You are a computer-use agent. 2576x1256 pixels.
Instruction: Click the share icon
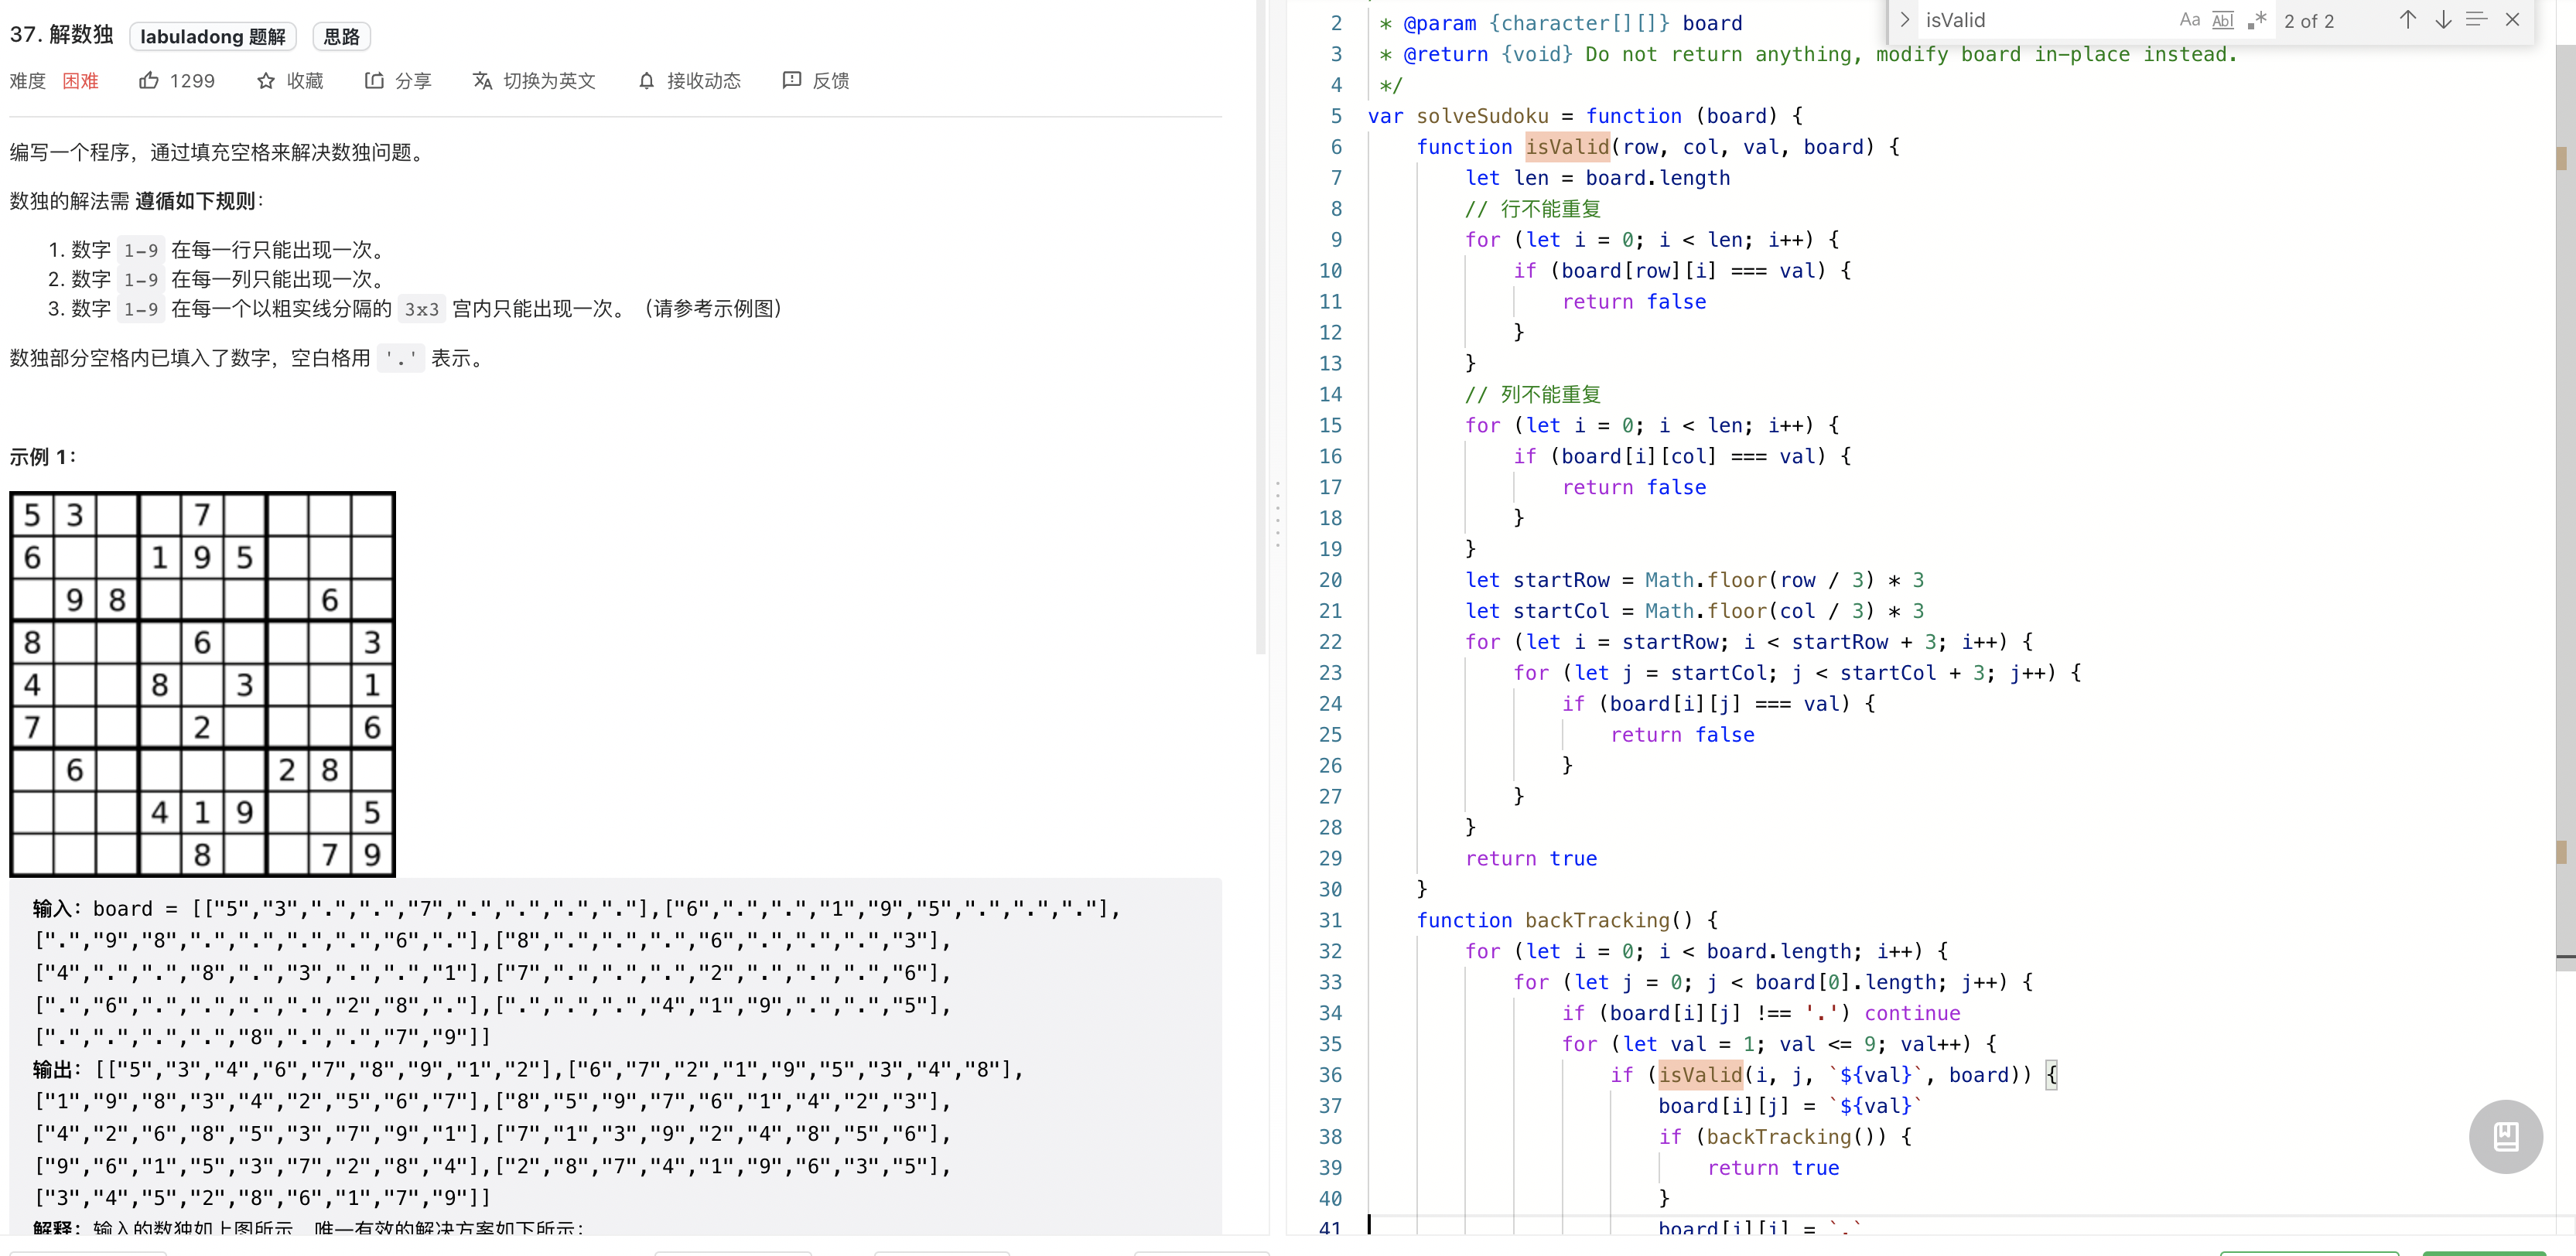pos(374,80)
